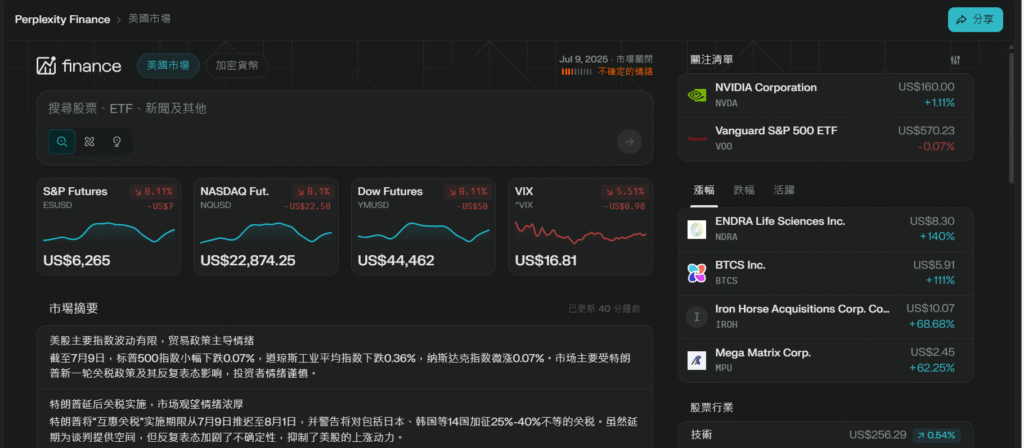The width and height of the screenshot is (1024, 448).
Task: Submit search with the arrow button
Action: (x=630, y=141)
